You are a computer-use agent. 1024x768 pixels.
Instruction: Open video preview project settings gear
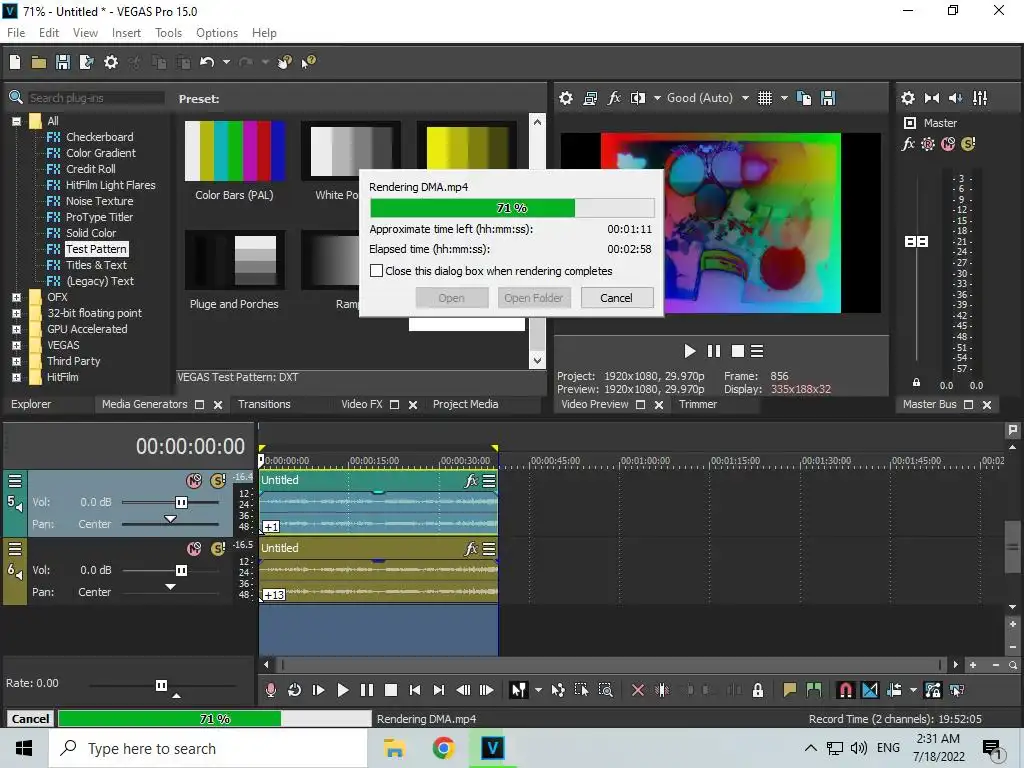pos(566,98)
